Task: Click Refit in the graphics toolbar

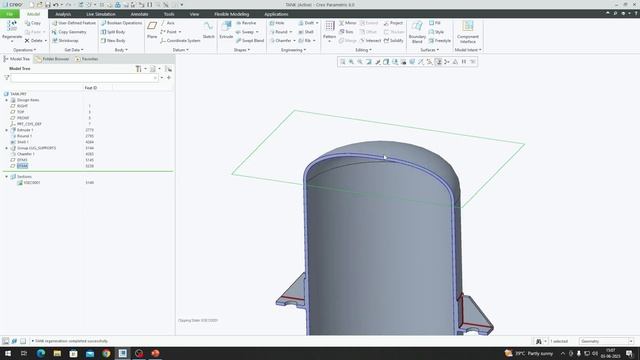Action: (342, 62)
